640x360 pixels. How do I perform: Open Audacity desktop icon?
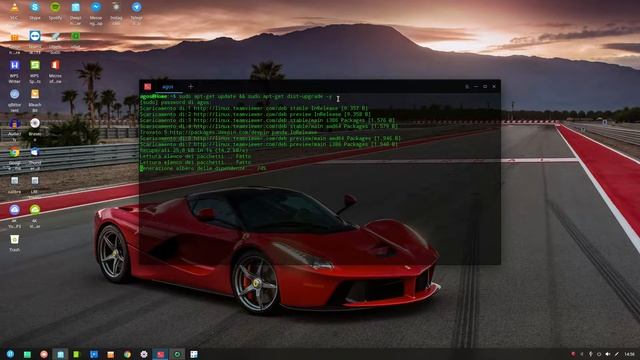[x=14, y=123]
